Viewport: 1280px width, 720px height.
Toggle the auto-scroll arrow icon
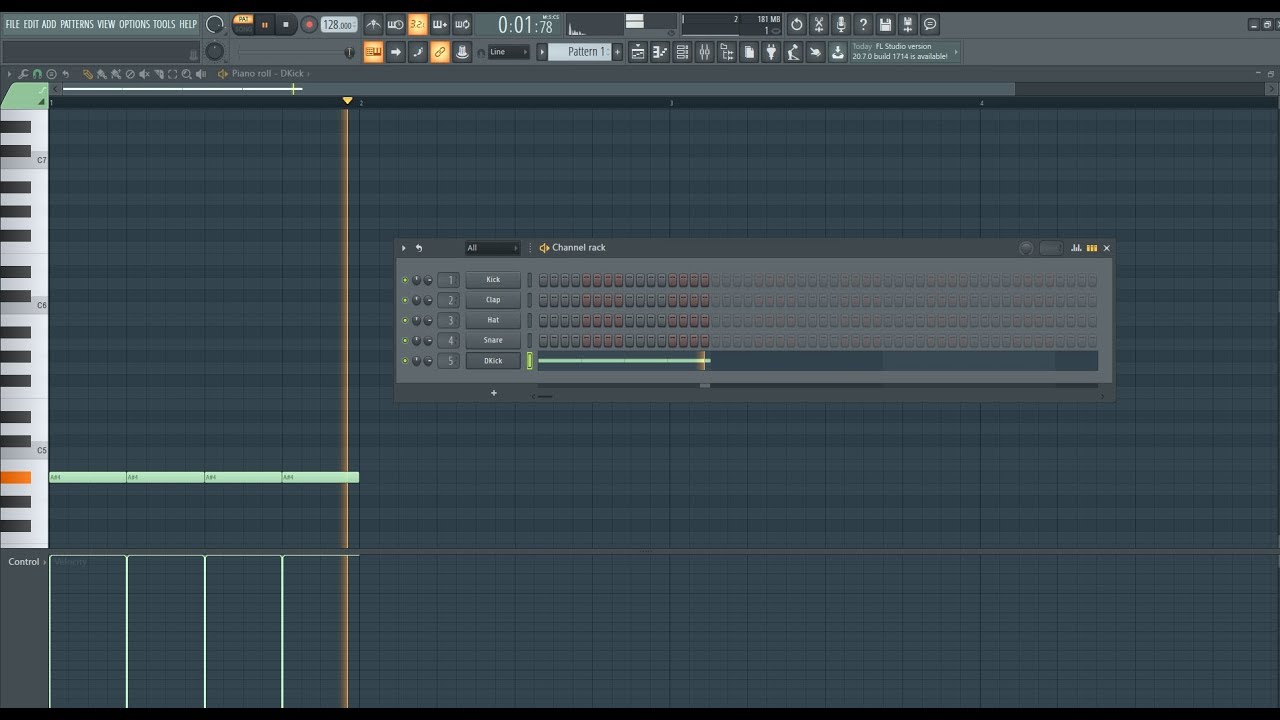(396, 52)
